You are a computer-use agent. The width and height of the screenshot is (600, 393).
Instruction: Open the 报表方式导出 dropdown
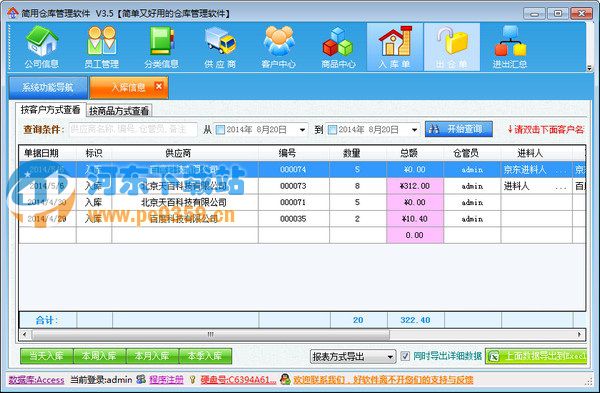353,357
